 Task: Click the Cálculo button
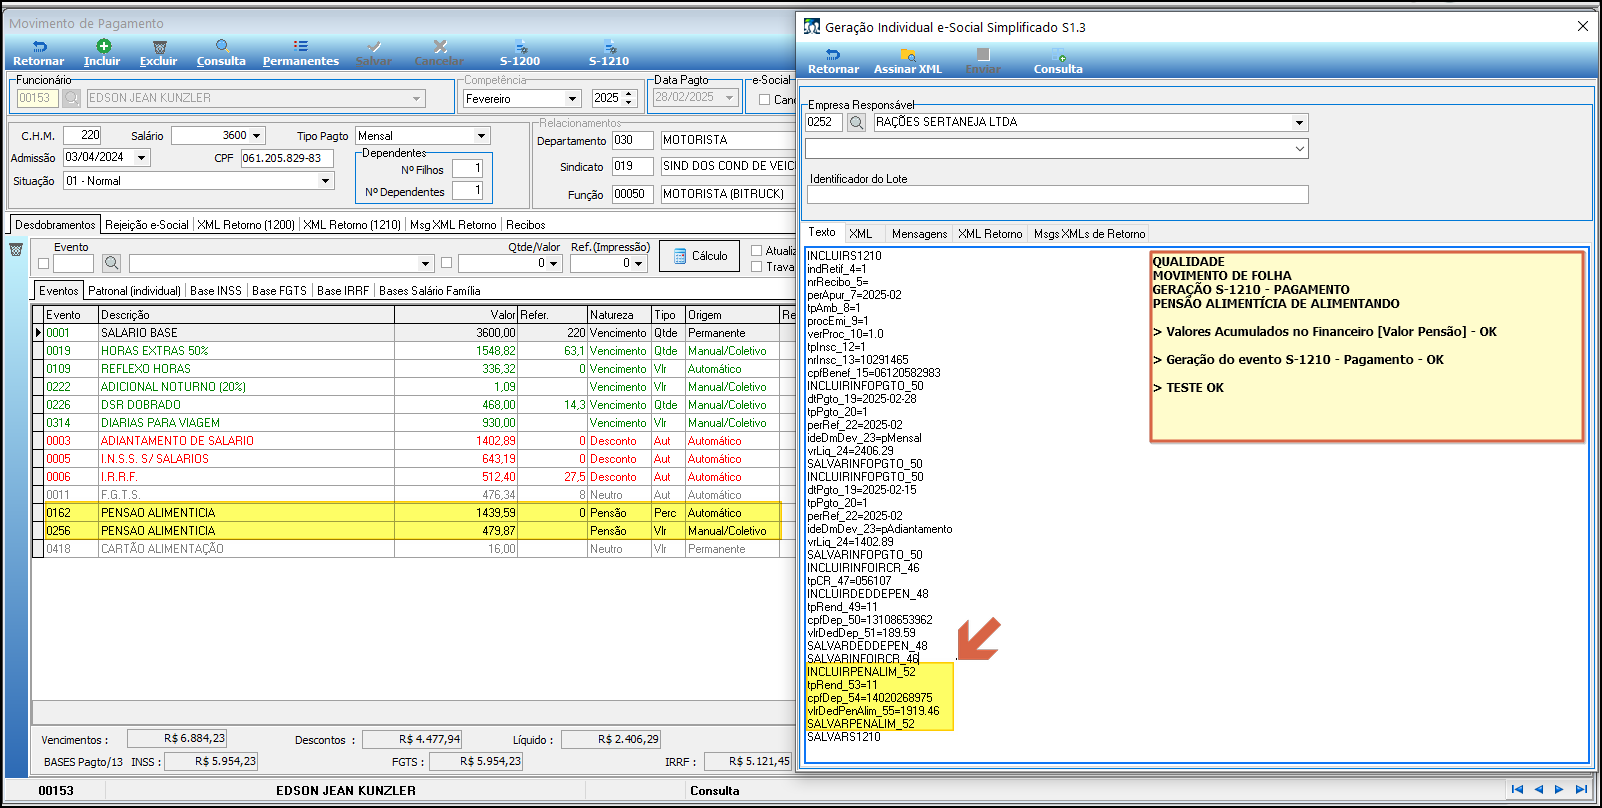[699, 256]
